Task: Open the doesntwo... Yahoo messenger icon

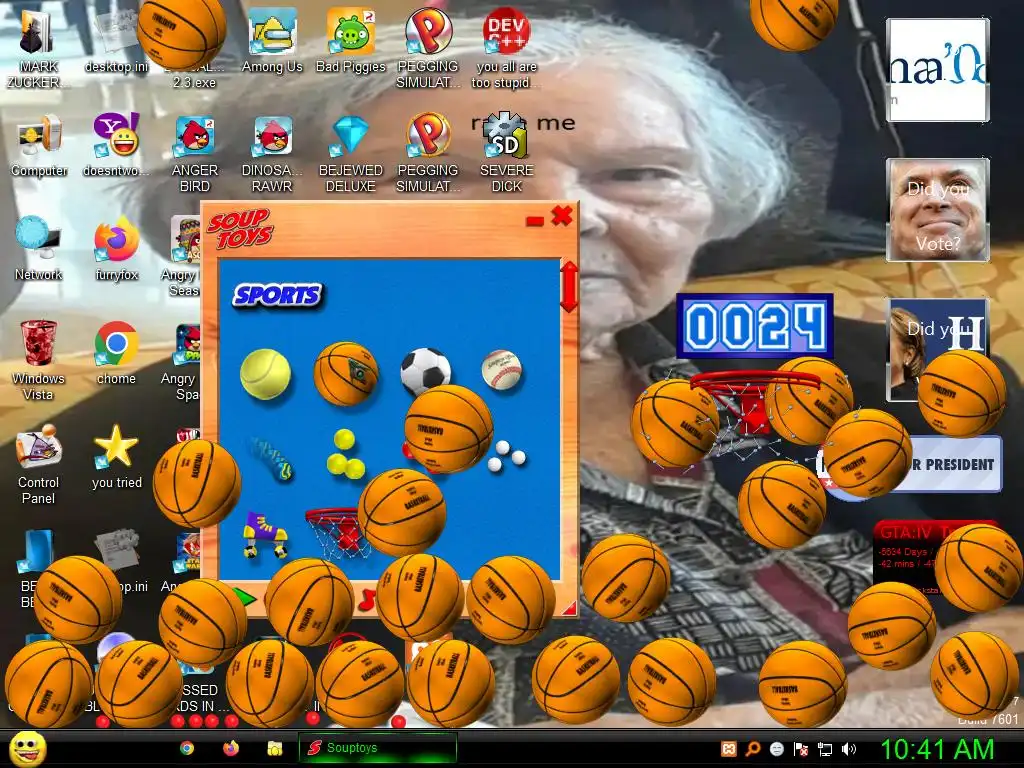Action: 116,145
